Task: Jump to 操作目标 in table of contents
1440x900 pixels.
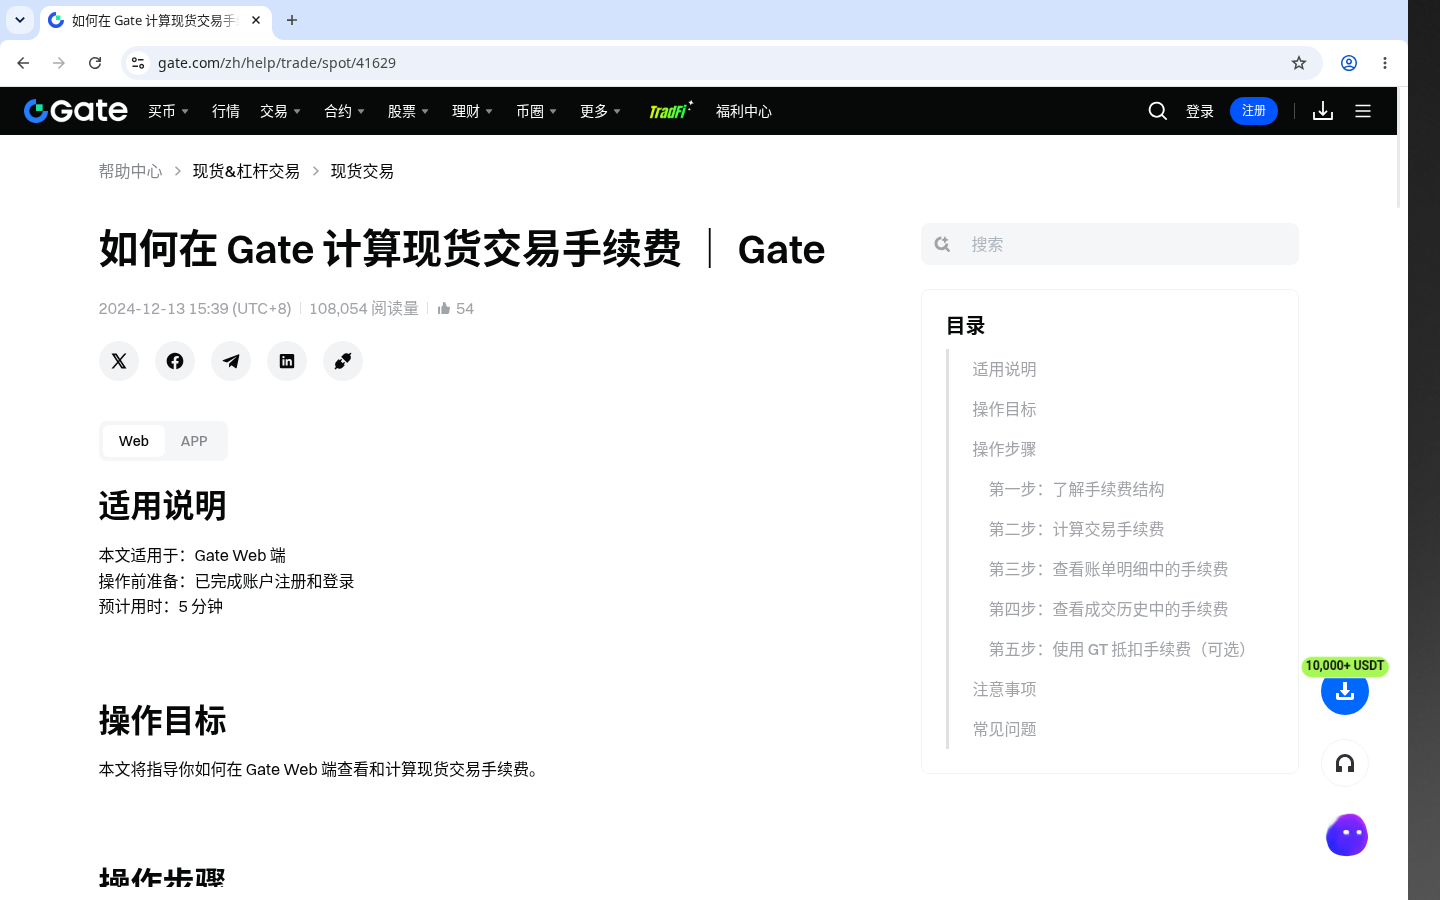Action: 1004,409
